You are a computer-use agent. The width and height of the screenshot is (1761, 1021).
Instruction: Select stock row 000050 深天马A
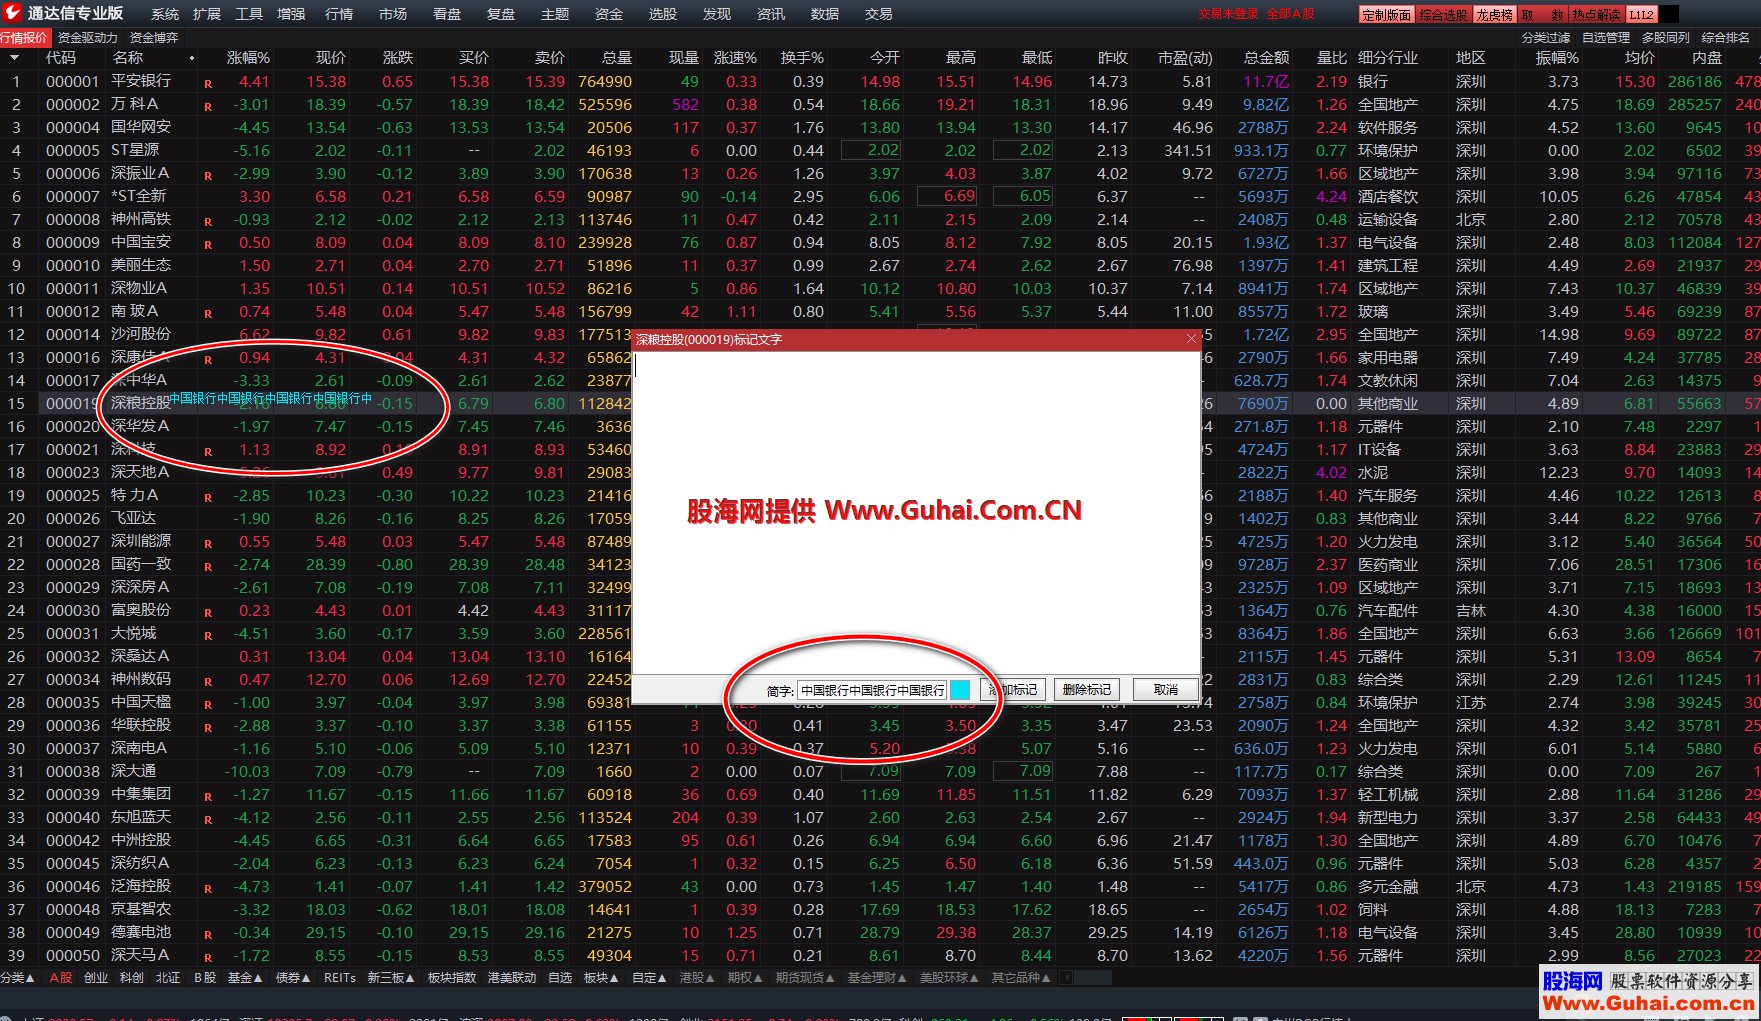(x=880, y=955)
